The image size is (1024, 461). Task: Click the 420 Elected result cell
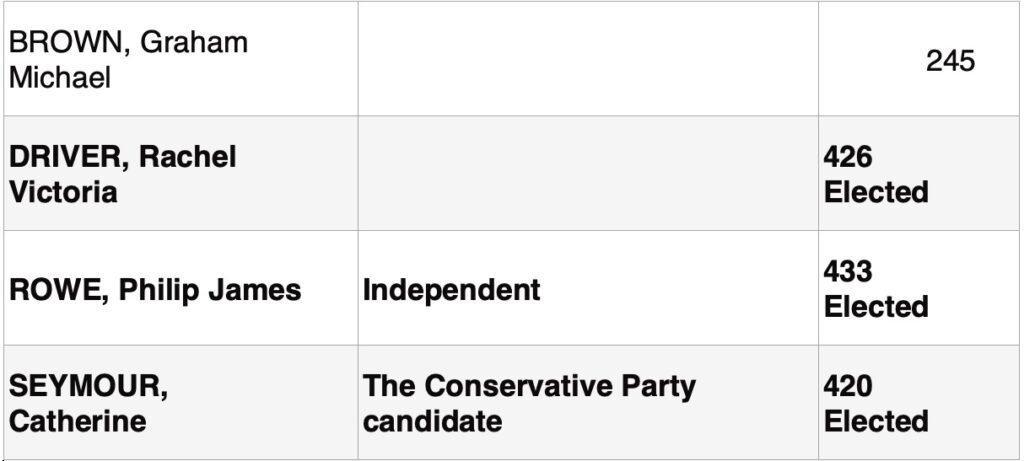coord(918,402)
